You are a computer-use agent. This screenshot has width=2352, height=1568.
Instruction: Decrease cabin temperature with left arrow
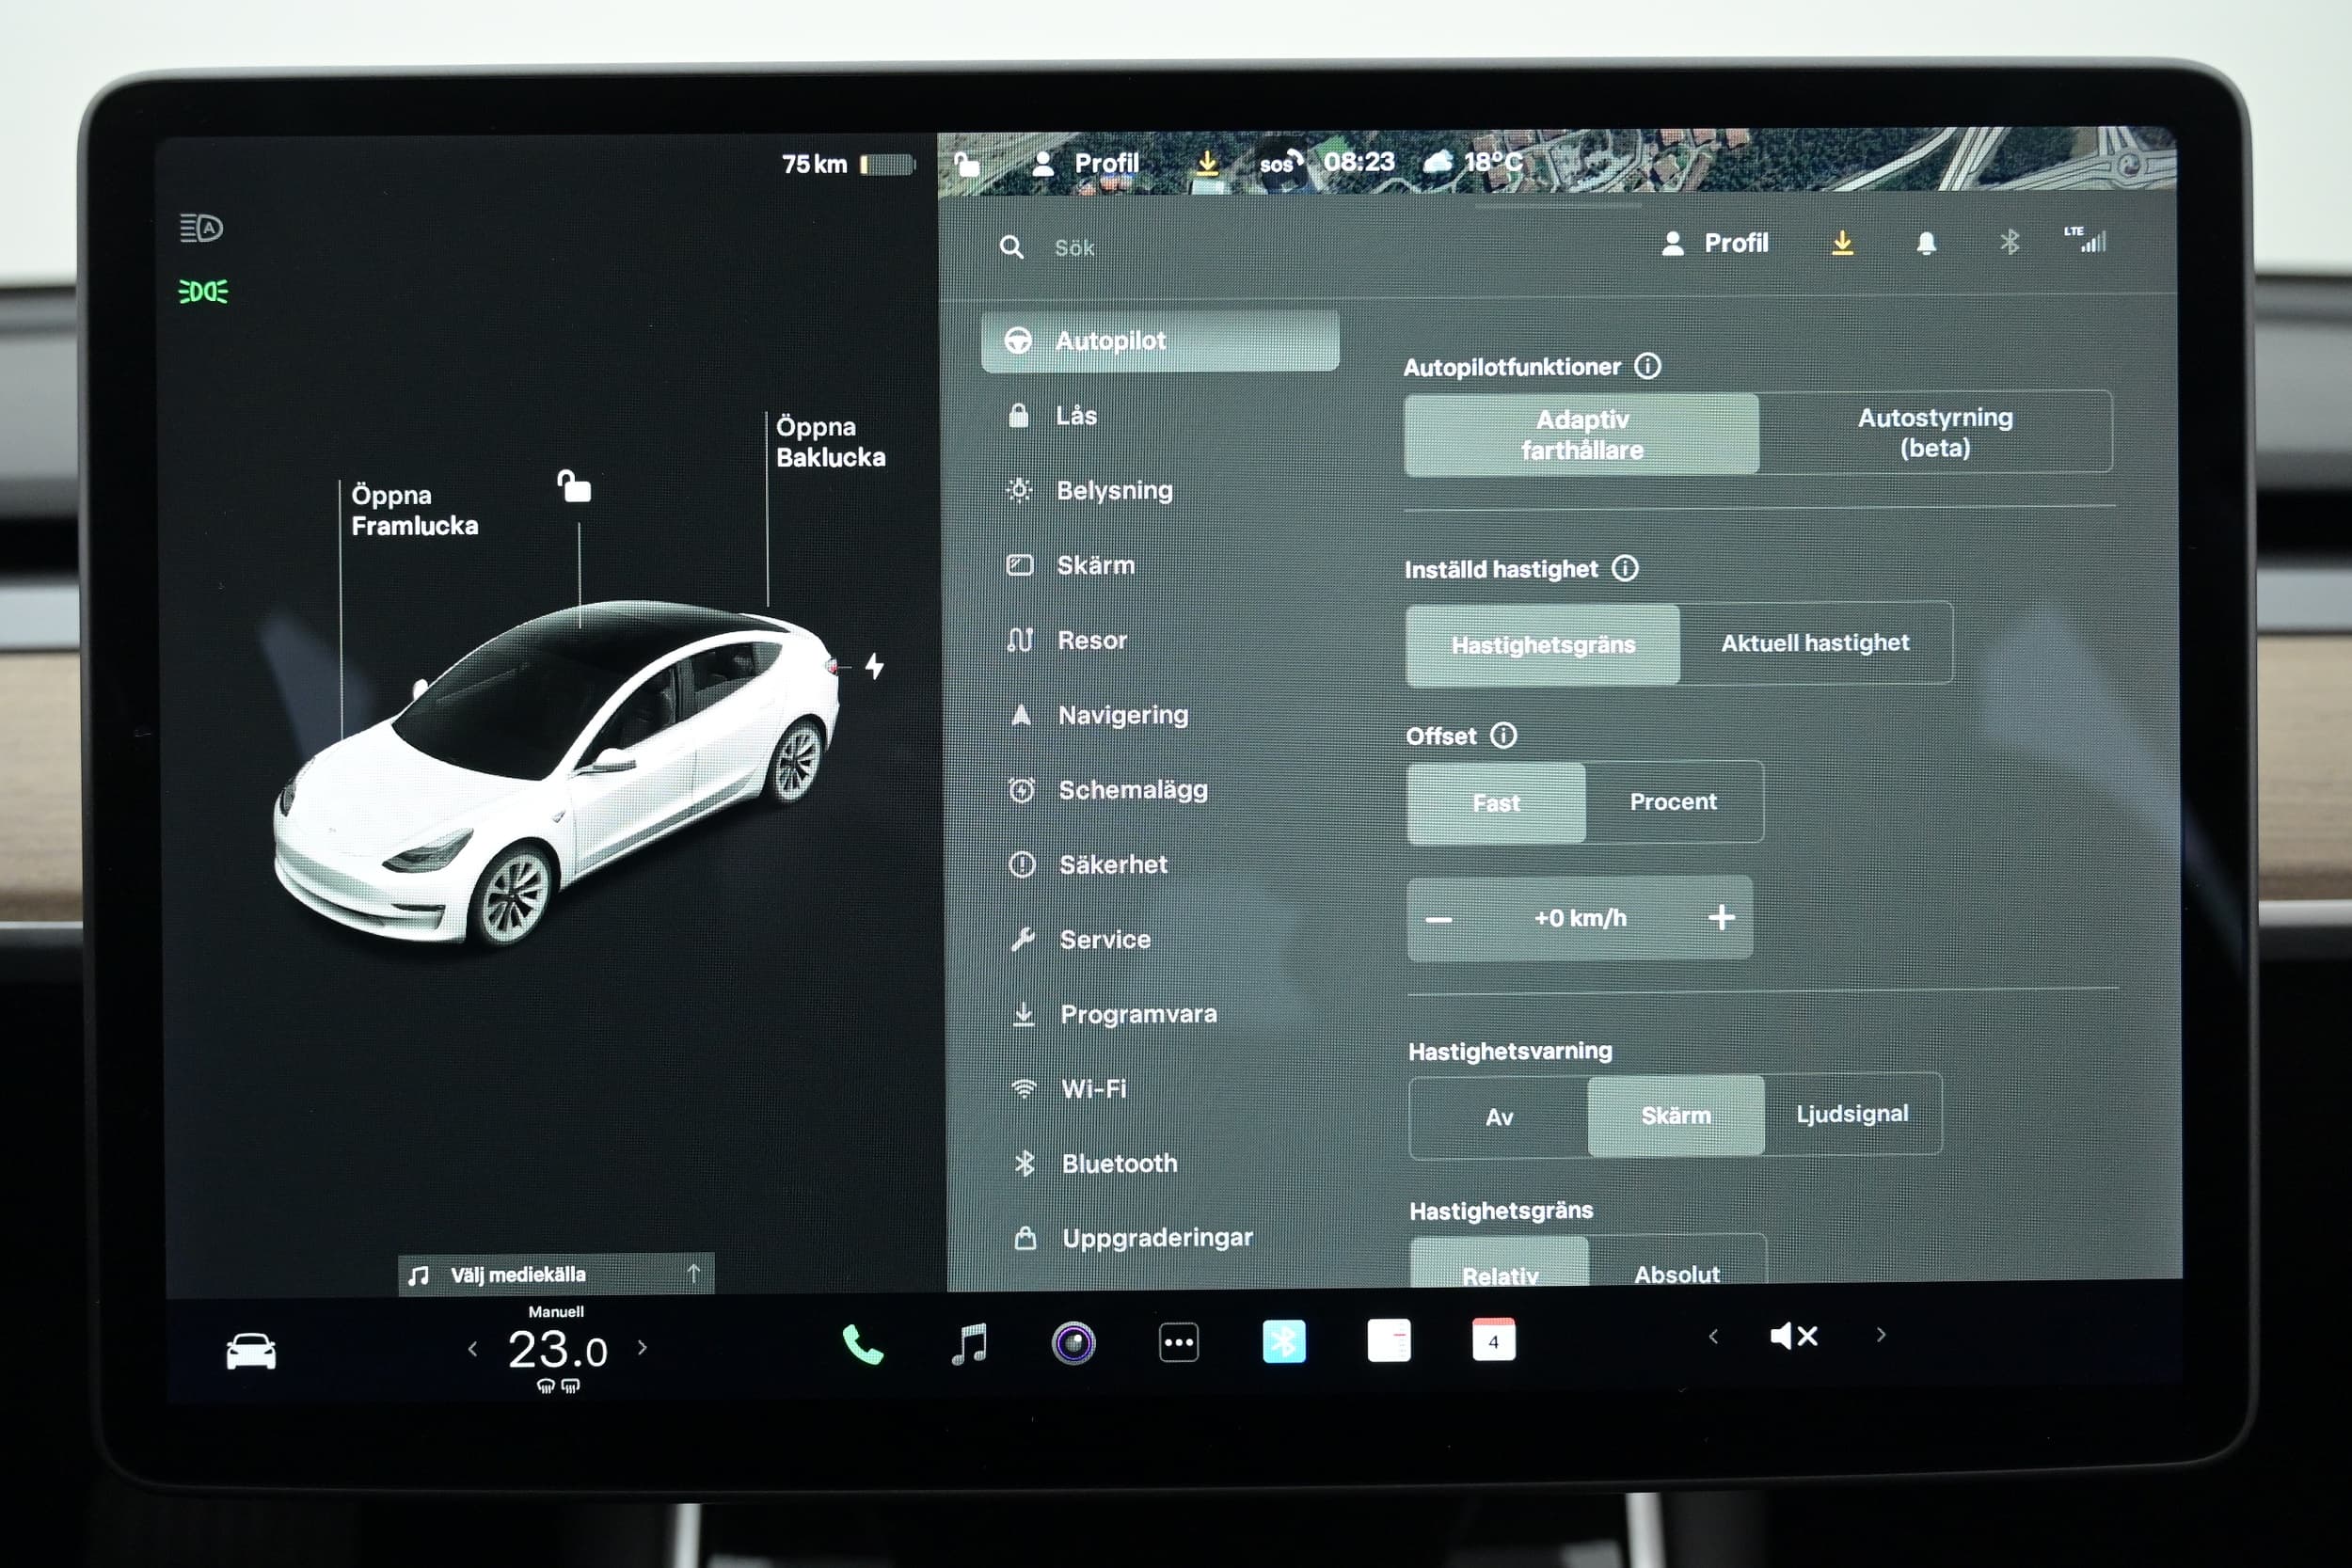472,1349
